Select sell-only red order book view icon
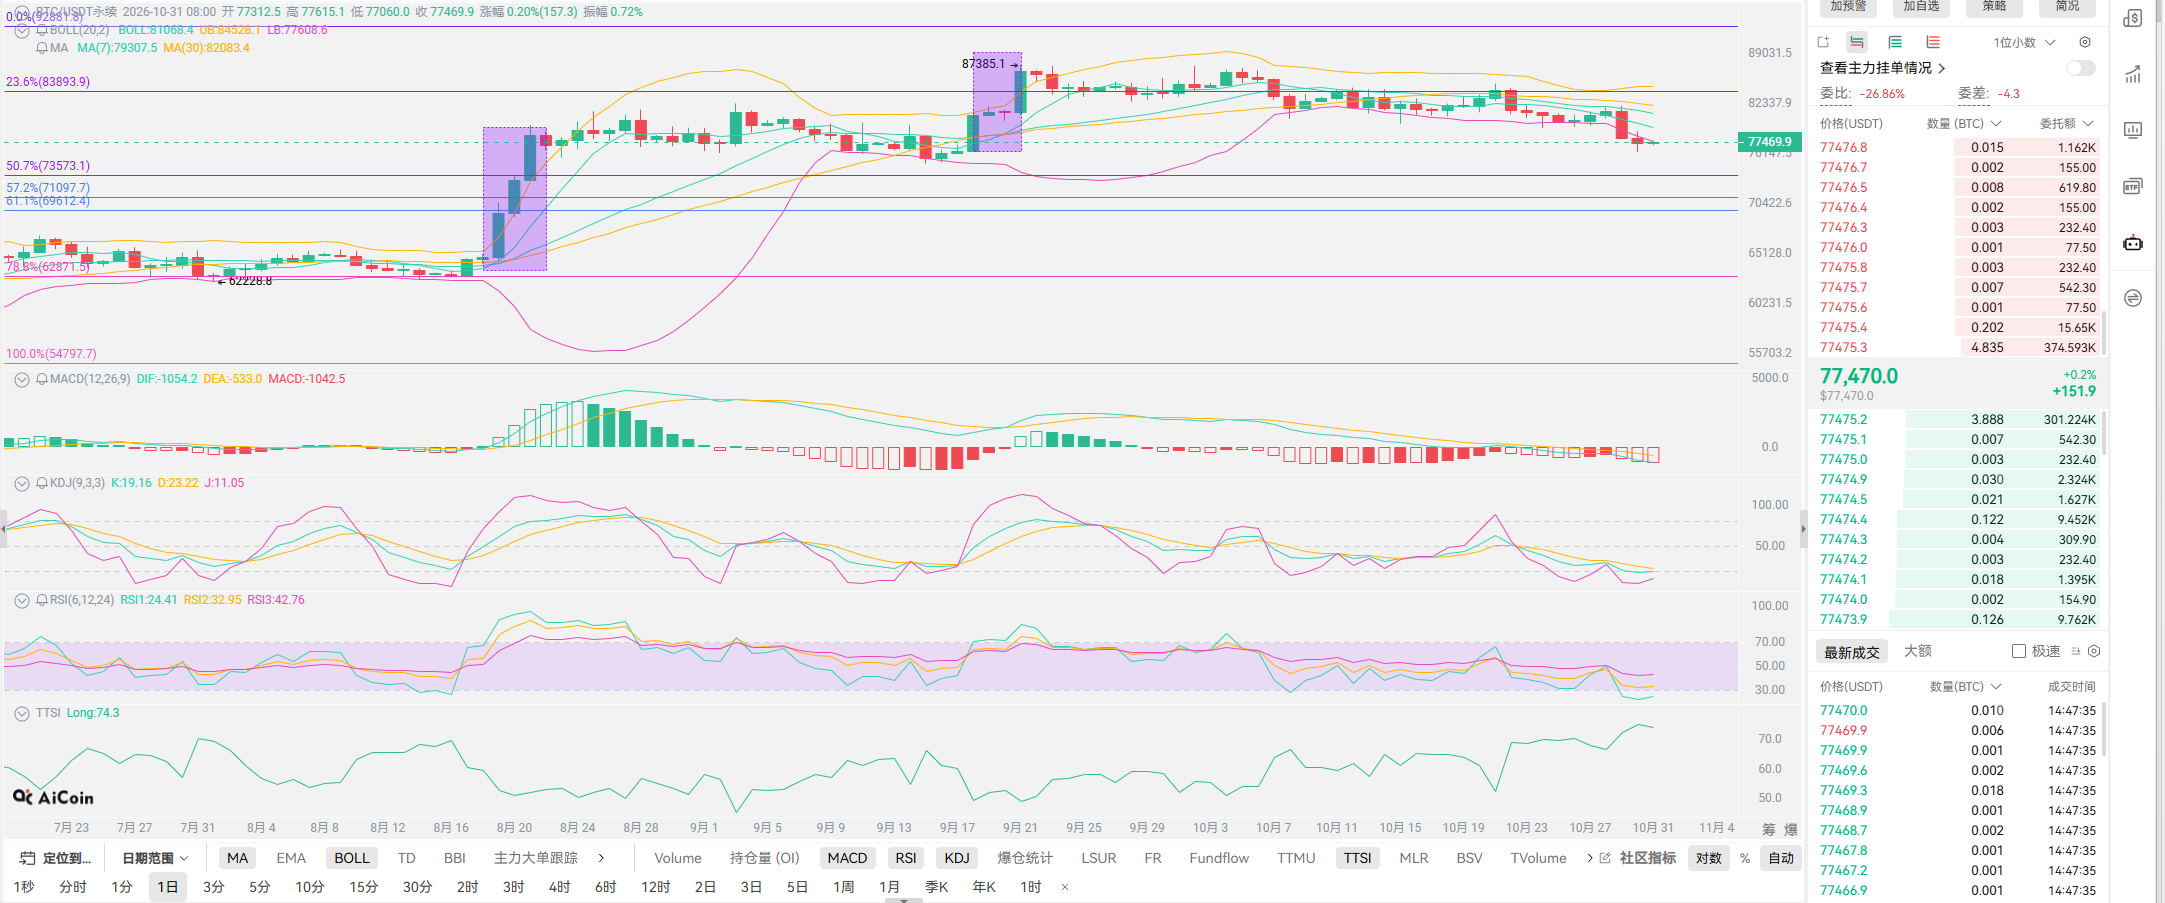The height and width of the screenshot is (903, 2165). tap(1933, 42)
